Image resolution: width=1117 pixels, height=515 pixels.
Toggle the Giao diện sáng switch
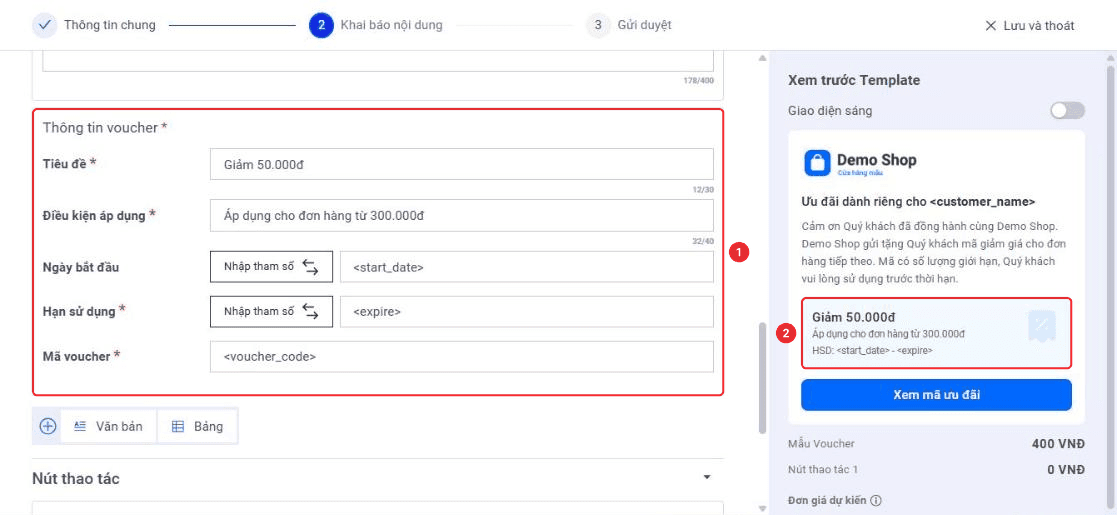coord(1067,110)
